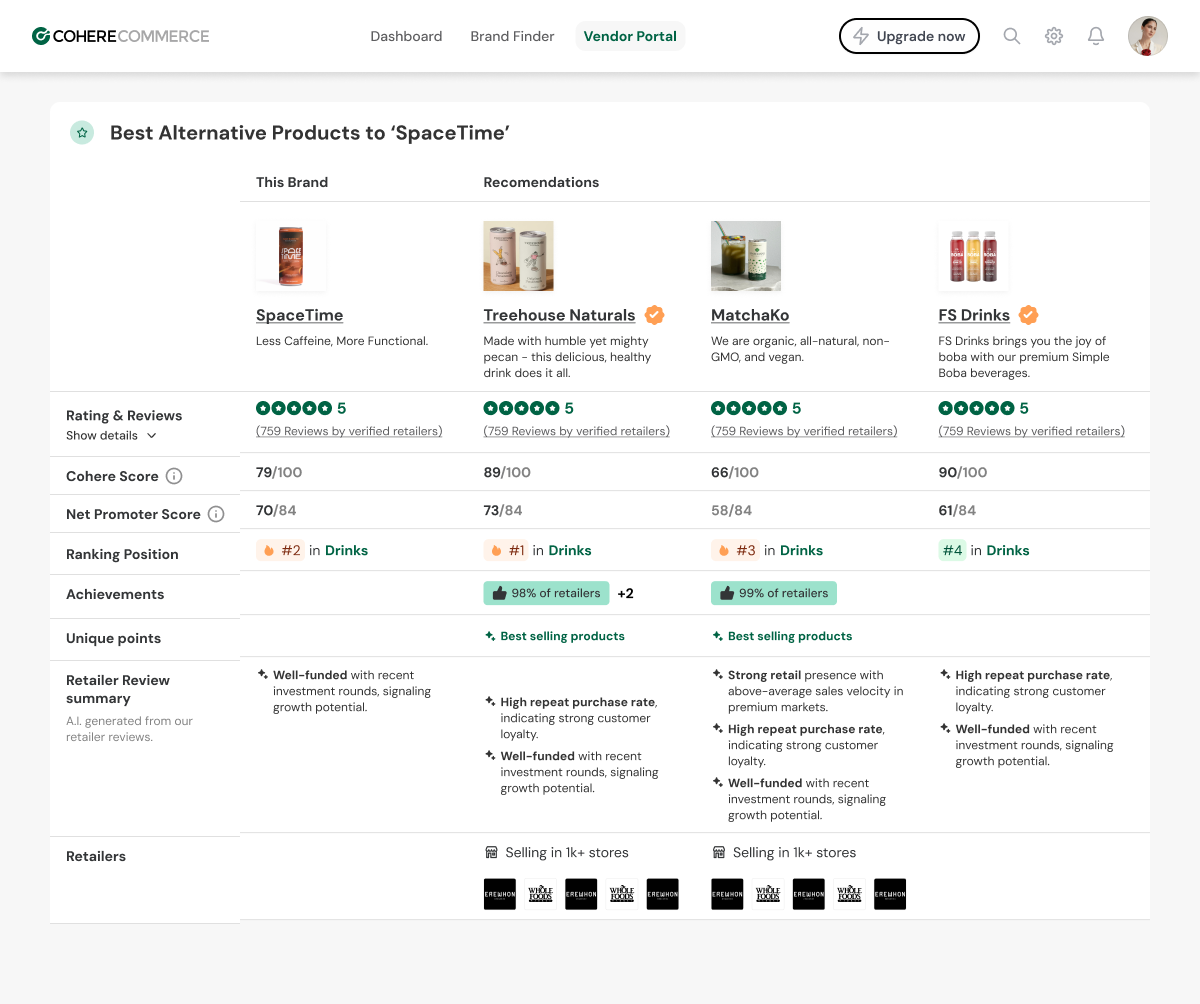Click the flame #2 ranking badge
Screen dimensions: 1200x1004
tap(280, 550)
